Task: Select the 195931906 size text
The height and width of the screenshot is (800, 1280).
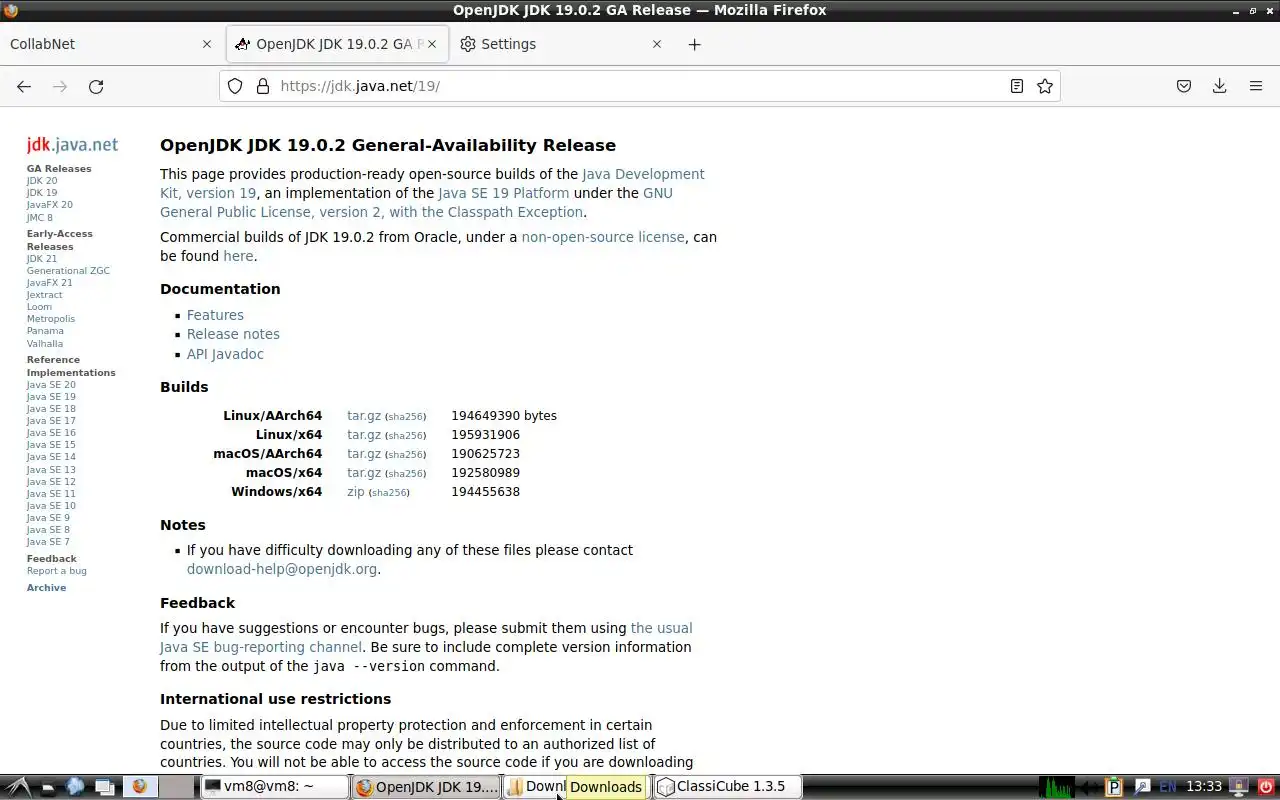Action: (485, 435)
